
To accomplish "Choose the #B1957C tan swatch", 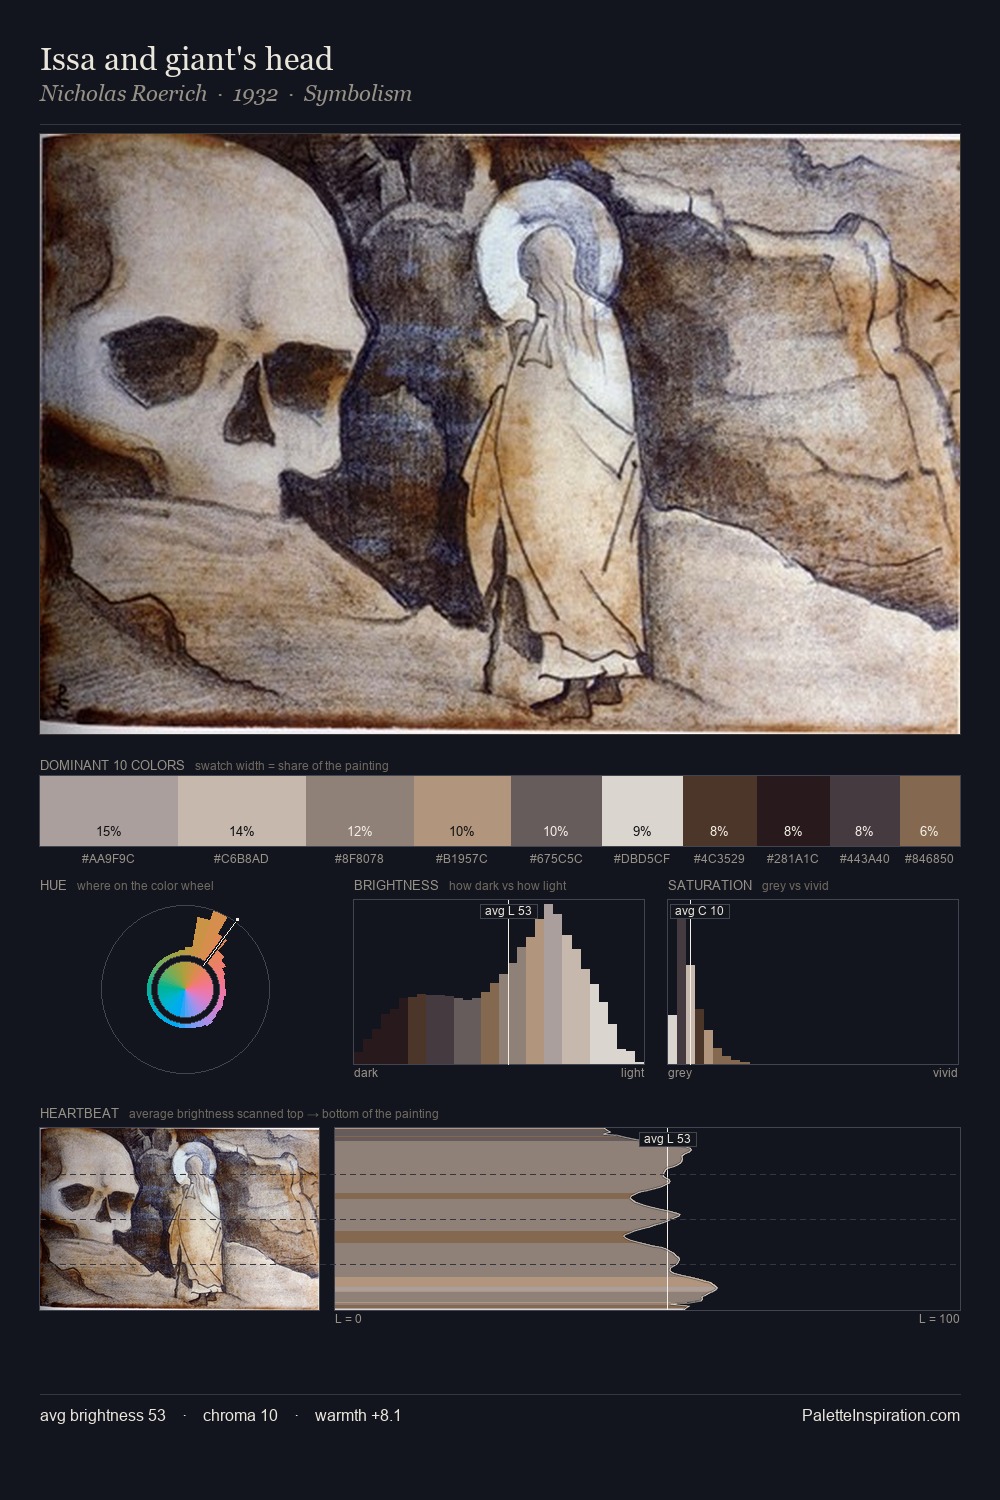I will pos(462,811).
